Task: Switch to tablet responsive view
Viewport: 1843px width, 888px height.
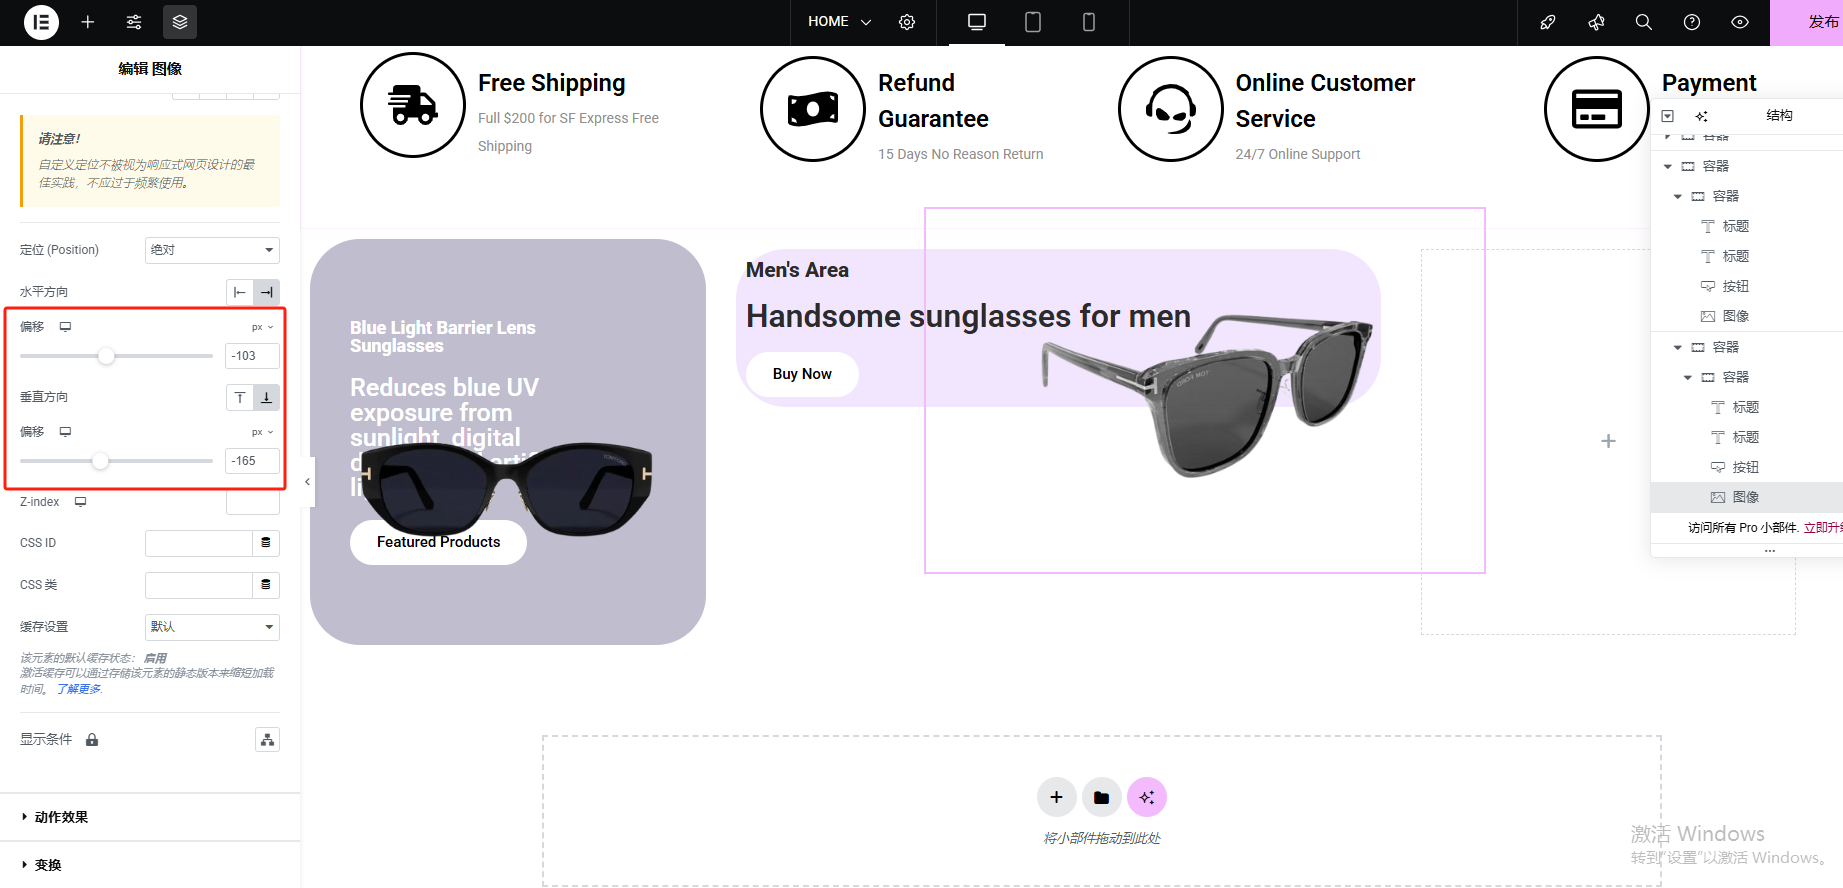Action: [1033, 22]
